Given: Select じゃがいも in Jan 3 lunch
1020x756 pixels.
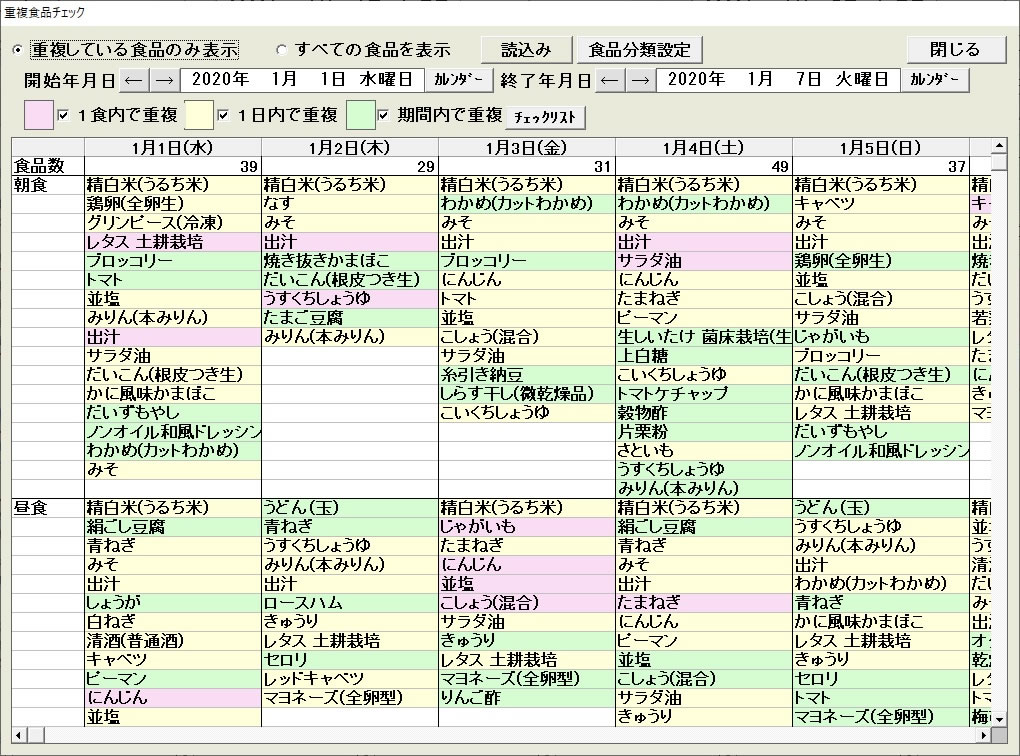Looking at the screenshot, I should pyautogui.click(x=527, y=527).
